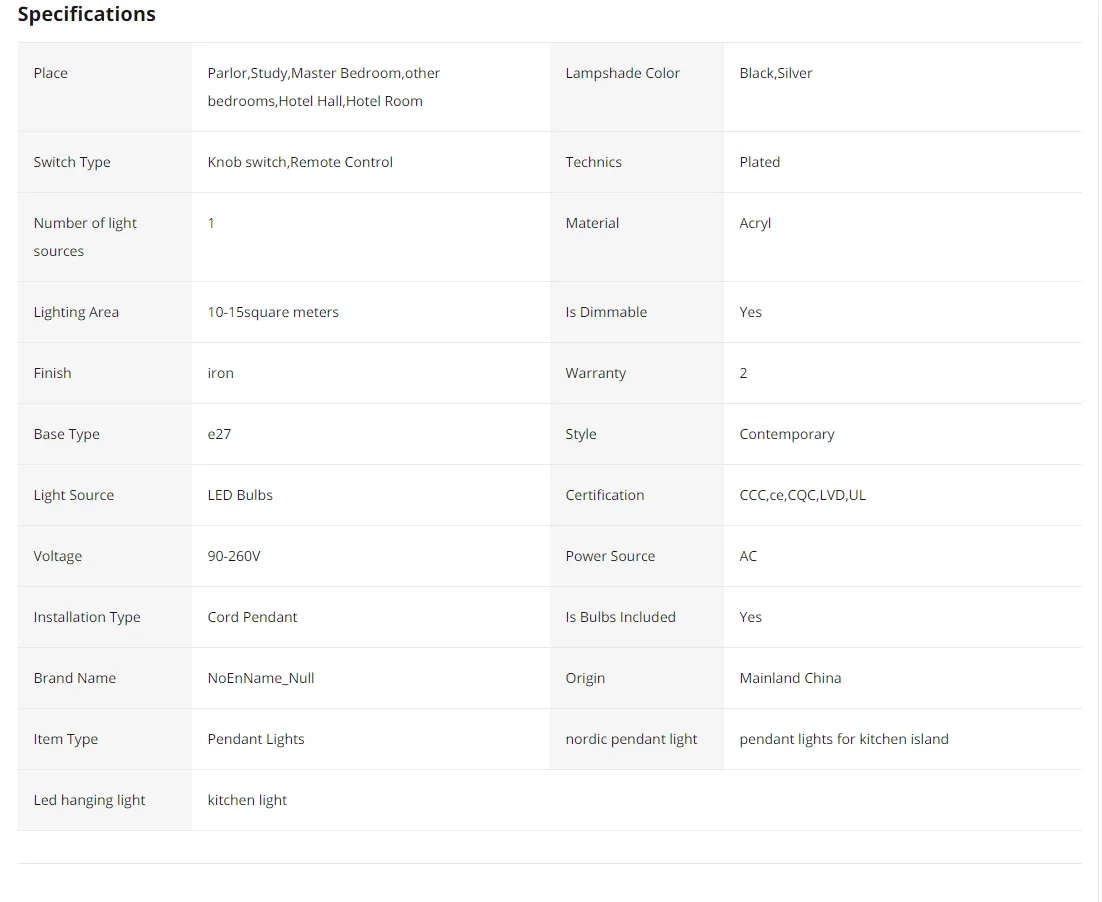Screen dimensions: 1102x902
Task: Click the Plated technics value
Action: 760,162
